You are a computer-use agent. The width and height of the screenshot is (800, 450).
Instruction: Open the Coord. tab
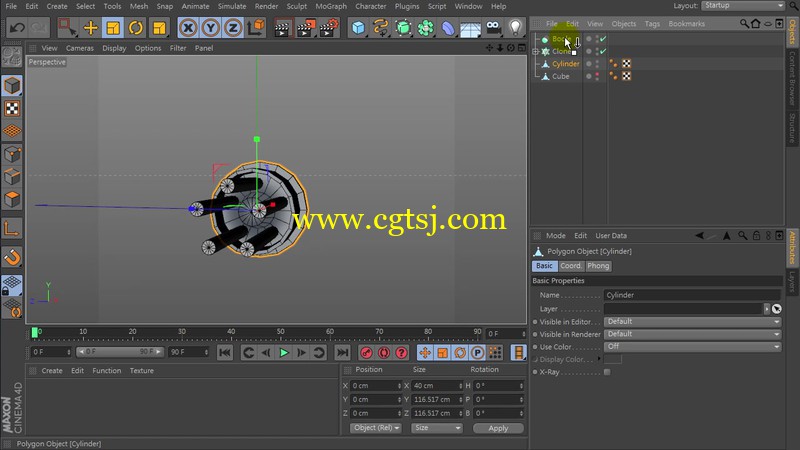[x=570, y=266]
